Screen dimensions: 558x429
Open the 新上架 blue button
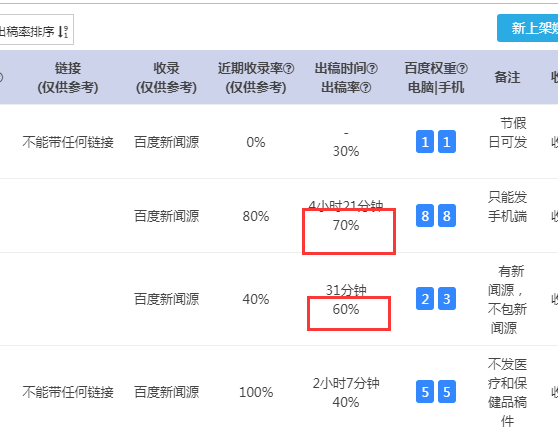coord(528,28)
